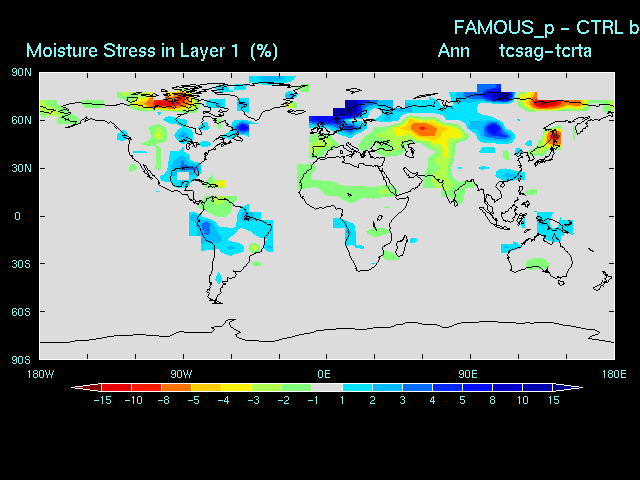Click the '0' equator latitude label
The width and height of the screenshot is (640, 480).
click(x=18, y=216)
